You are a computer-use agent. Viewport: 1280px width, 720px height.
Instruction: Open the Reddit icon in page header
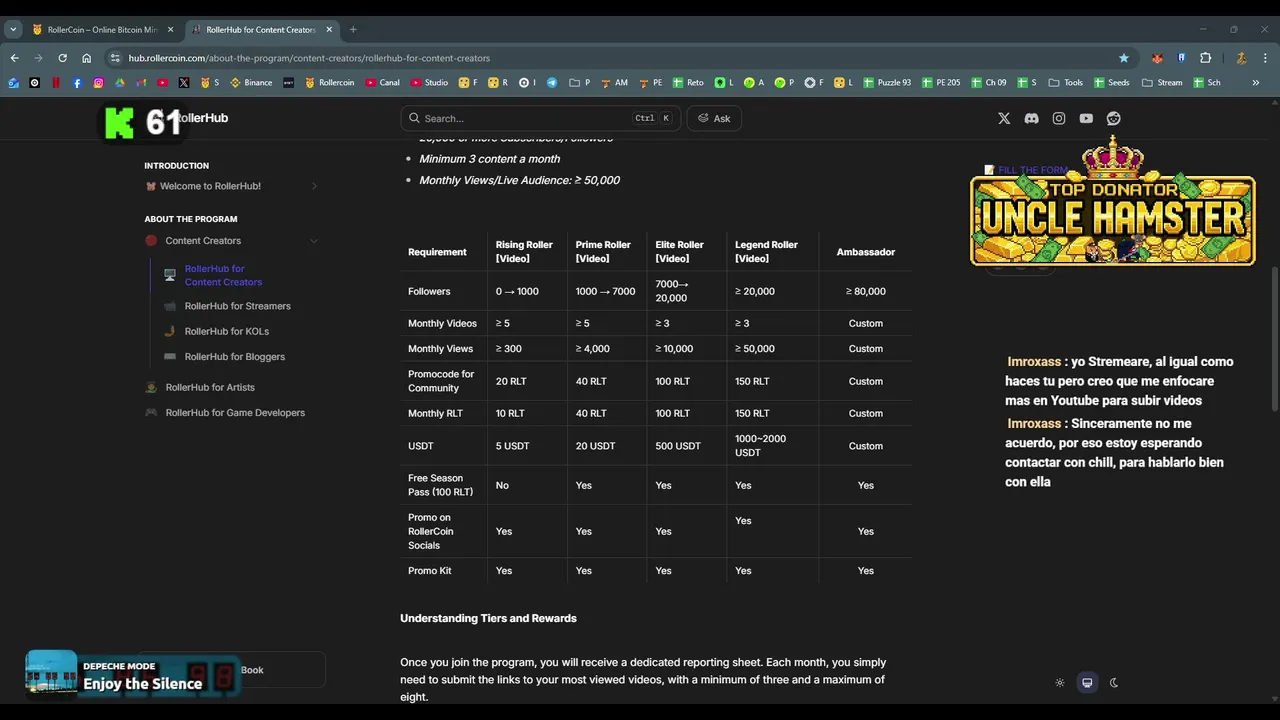coord(1113,118)
